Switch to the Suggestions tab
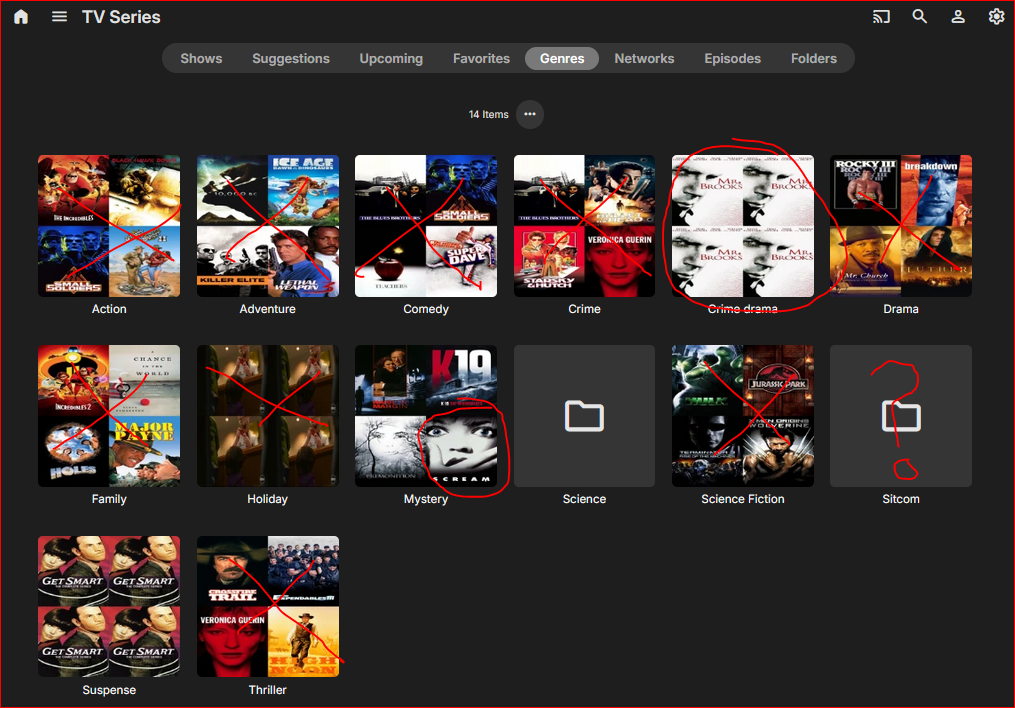Screen dimensions: 1015x708 point(291,58)
